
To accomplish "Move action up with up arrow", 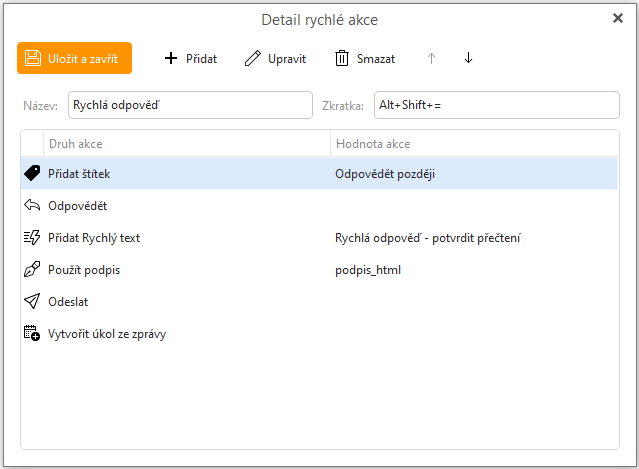I will pos(431,58).
